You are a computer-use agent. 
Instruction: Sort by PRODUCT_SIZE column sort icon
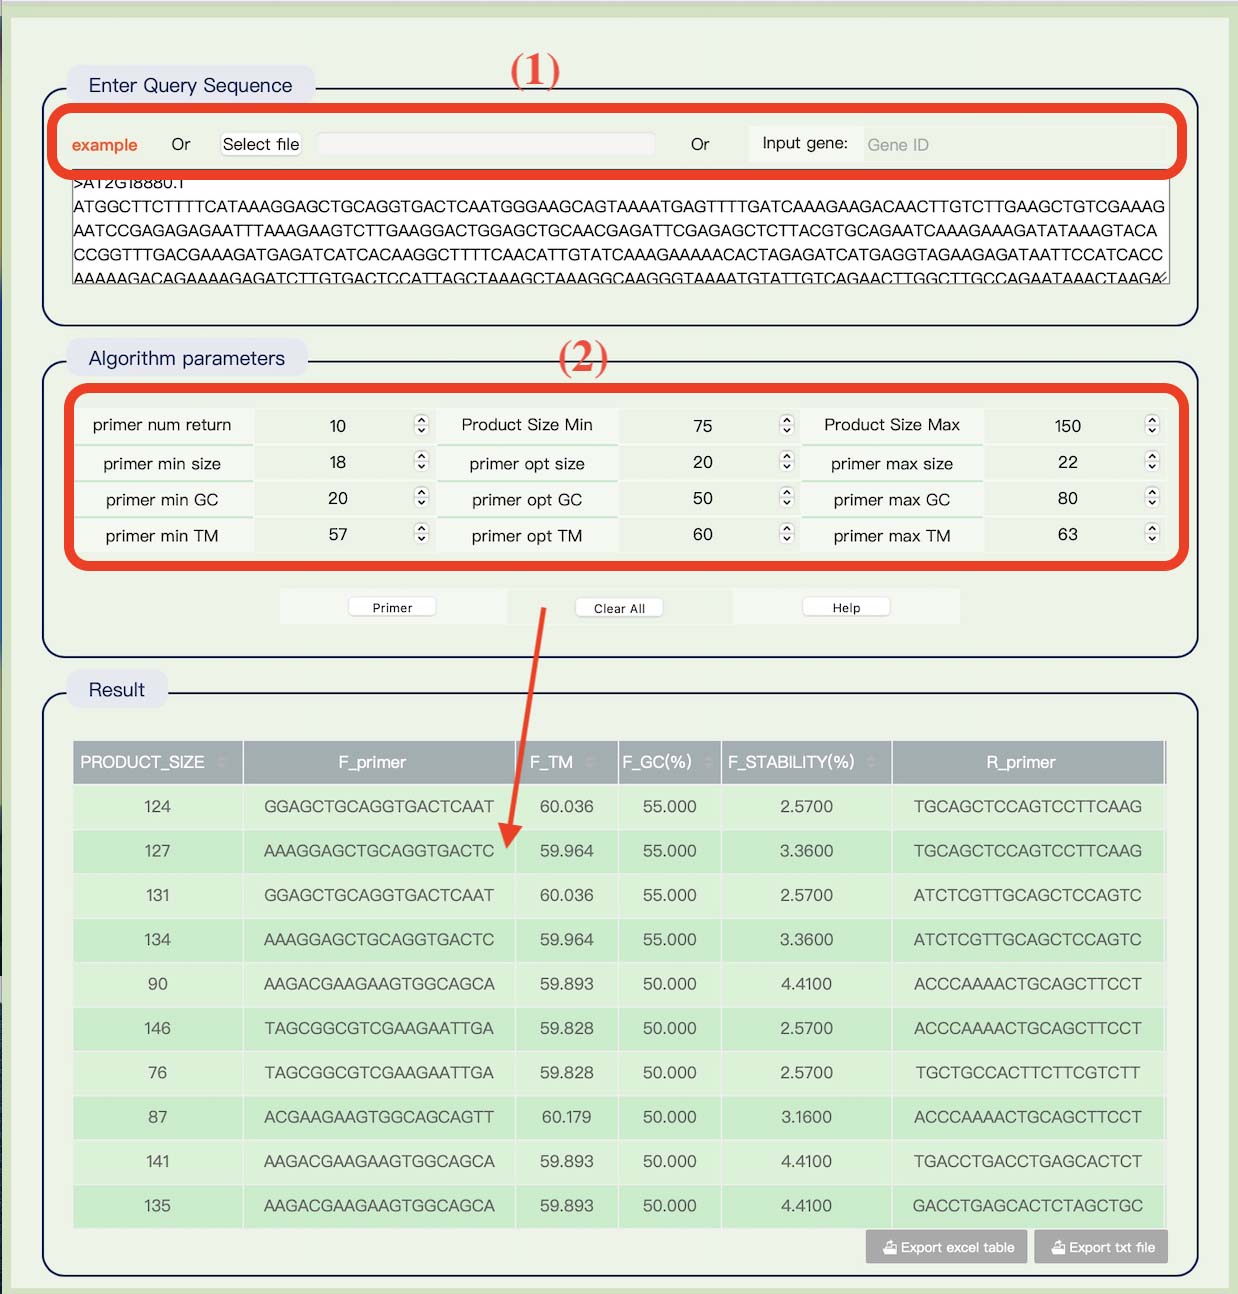click(x=221, y=762)
